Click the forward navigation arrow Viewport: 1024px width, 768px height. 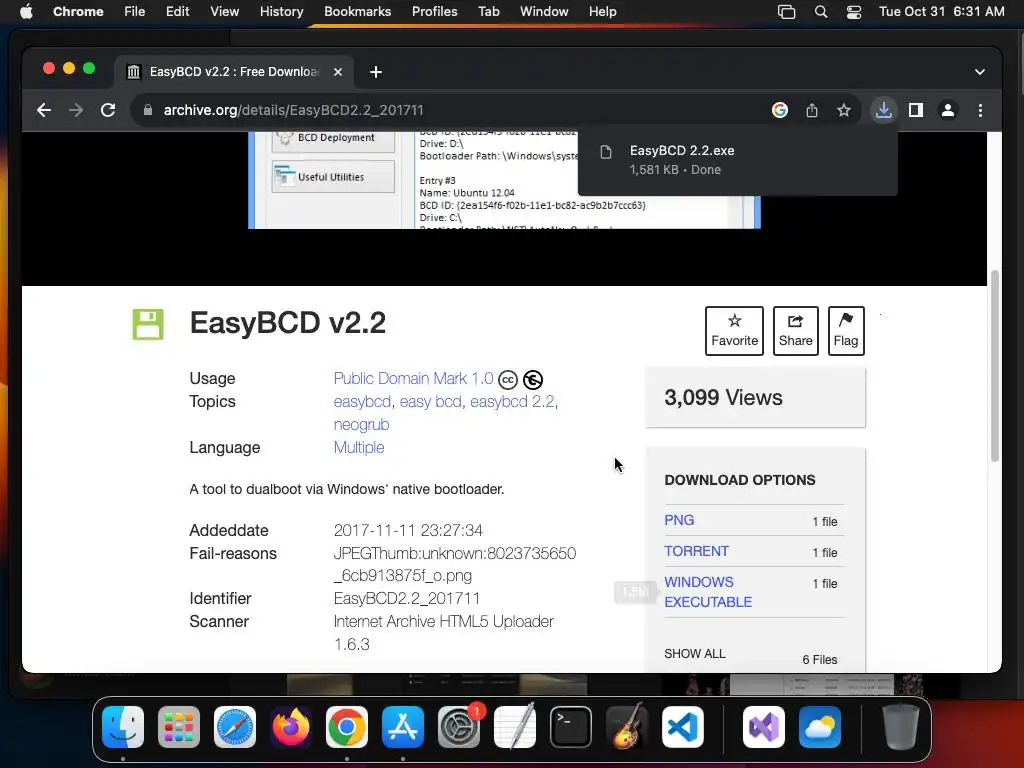coord(76,110)
